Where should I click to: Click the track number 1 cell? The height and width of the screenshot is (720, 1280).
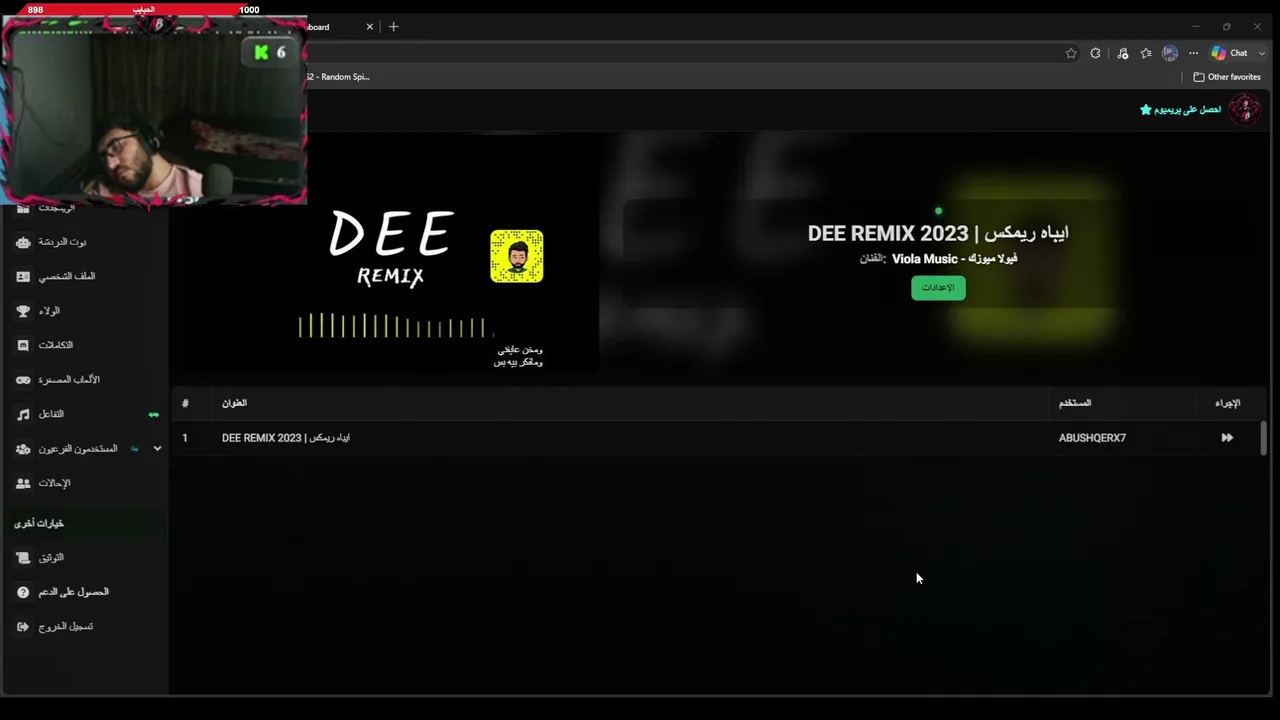tap(185, 438)
